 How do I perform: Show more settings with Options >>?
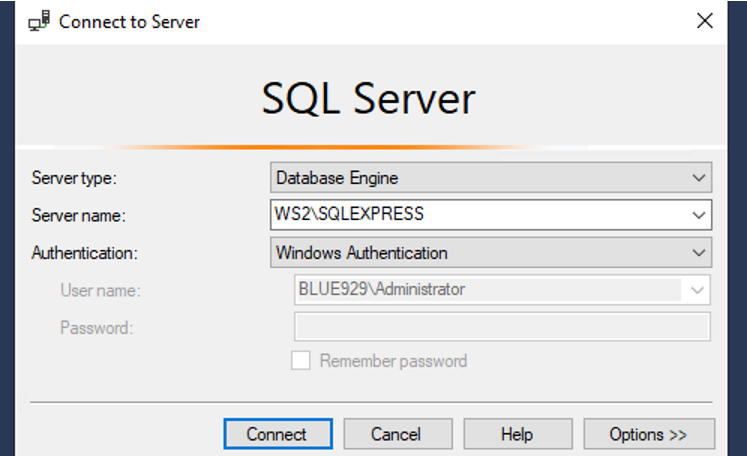pos(649,434)
